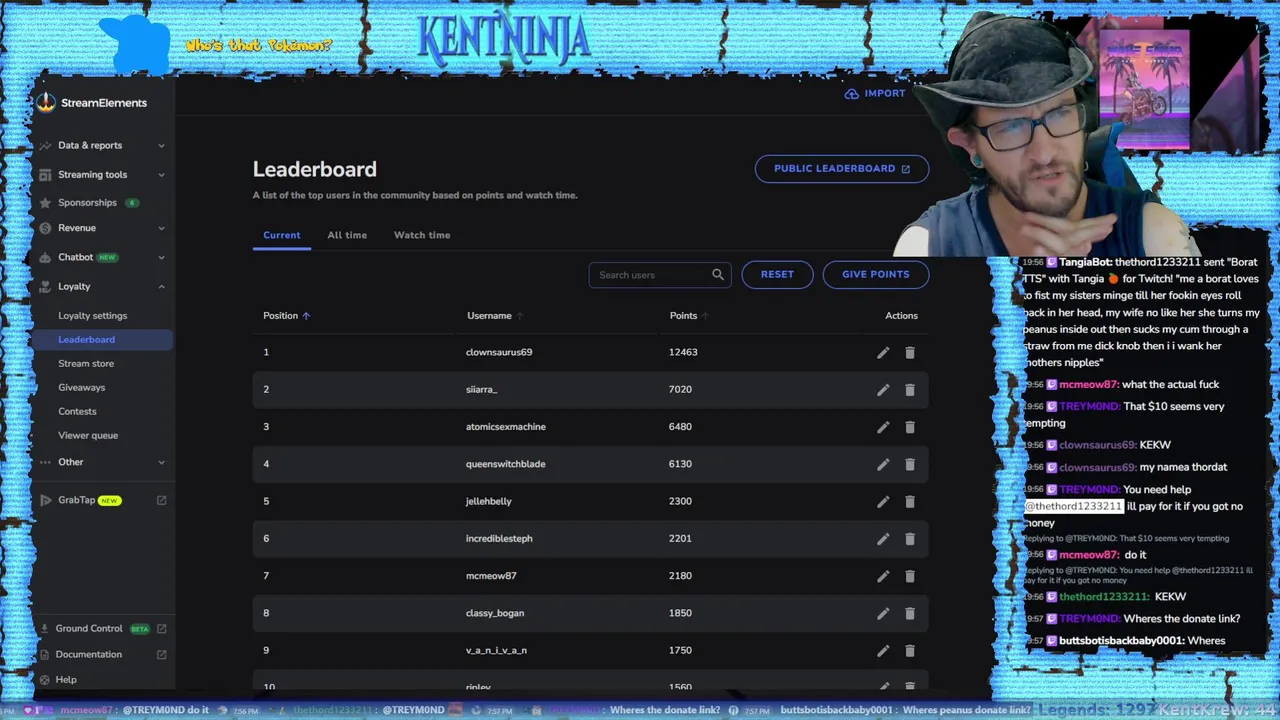Edit siiarra_ entry pencil icon
This screenshot has width=1280, height=720.
(x=883, y=390)
